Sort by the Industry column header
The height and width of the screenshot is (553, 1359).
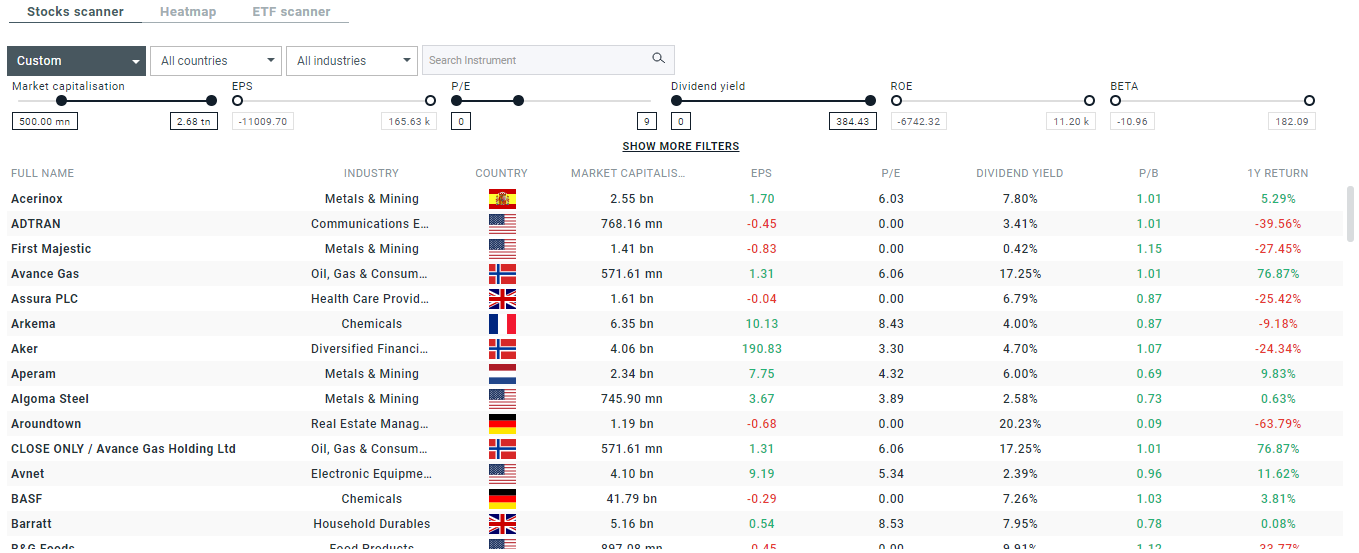pos(371,174)
